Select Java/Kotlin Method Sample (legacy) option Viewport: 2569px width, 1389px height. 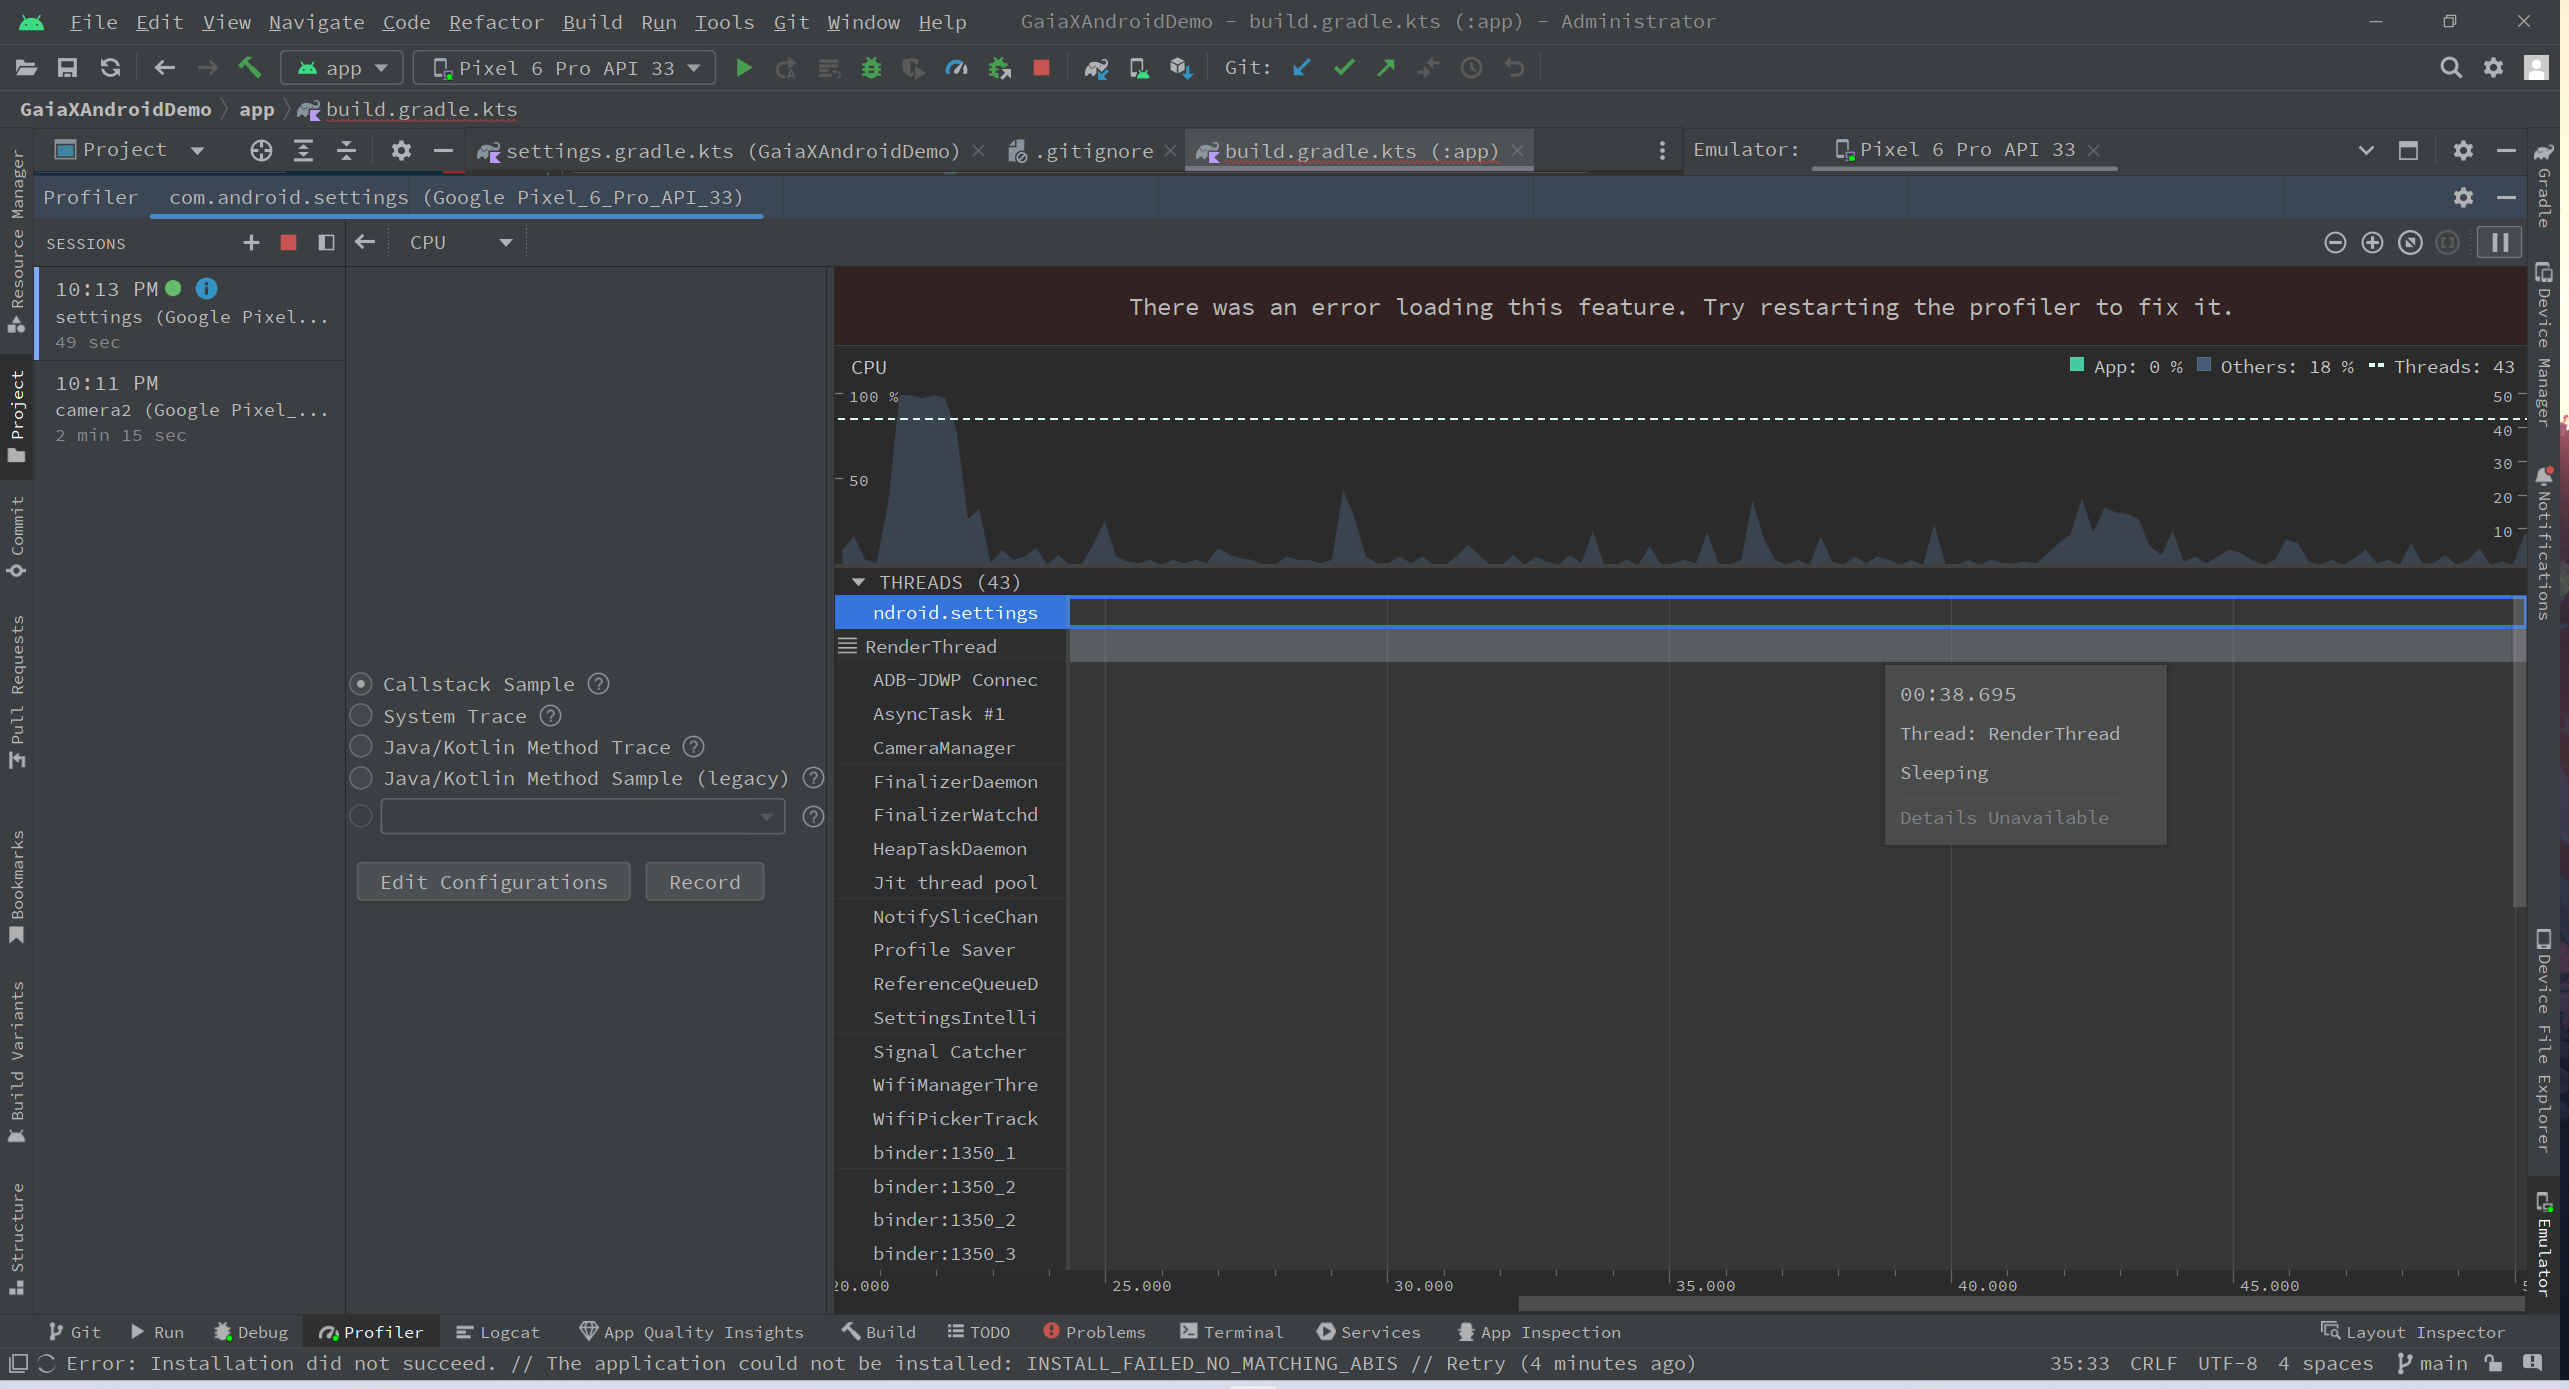click(361, 778)
